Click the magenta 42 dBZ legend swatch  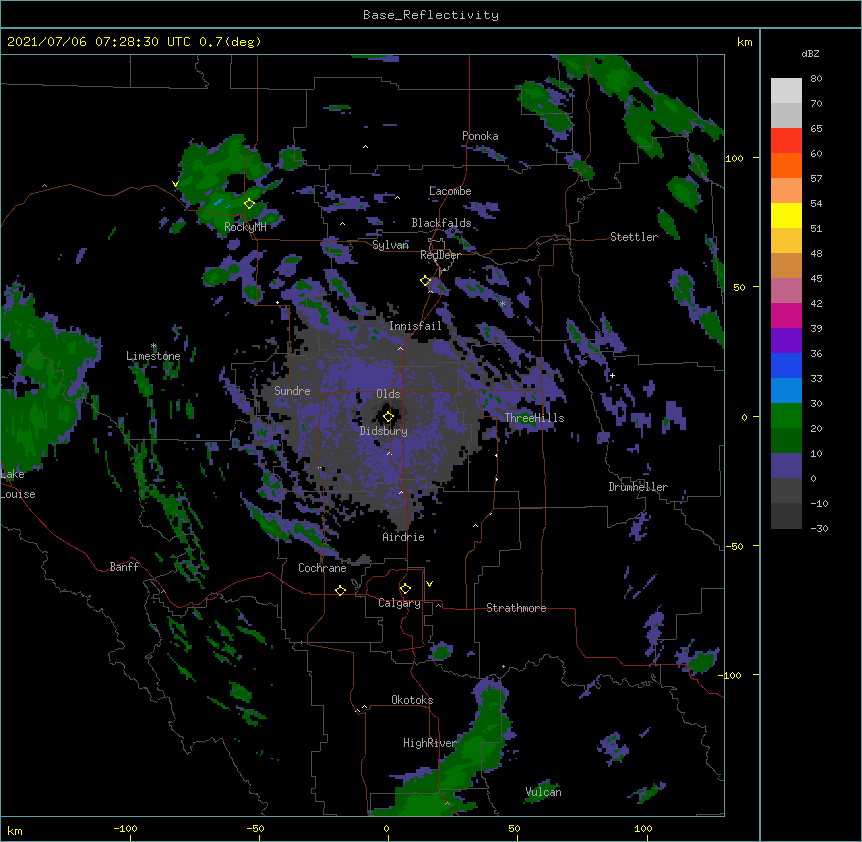pyautogui.click(x=786, y=315)
